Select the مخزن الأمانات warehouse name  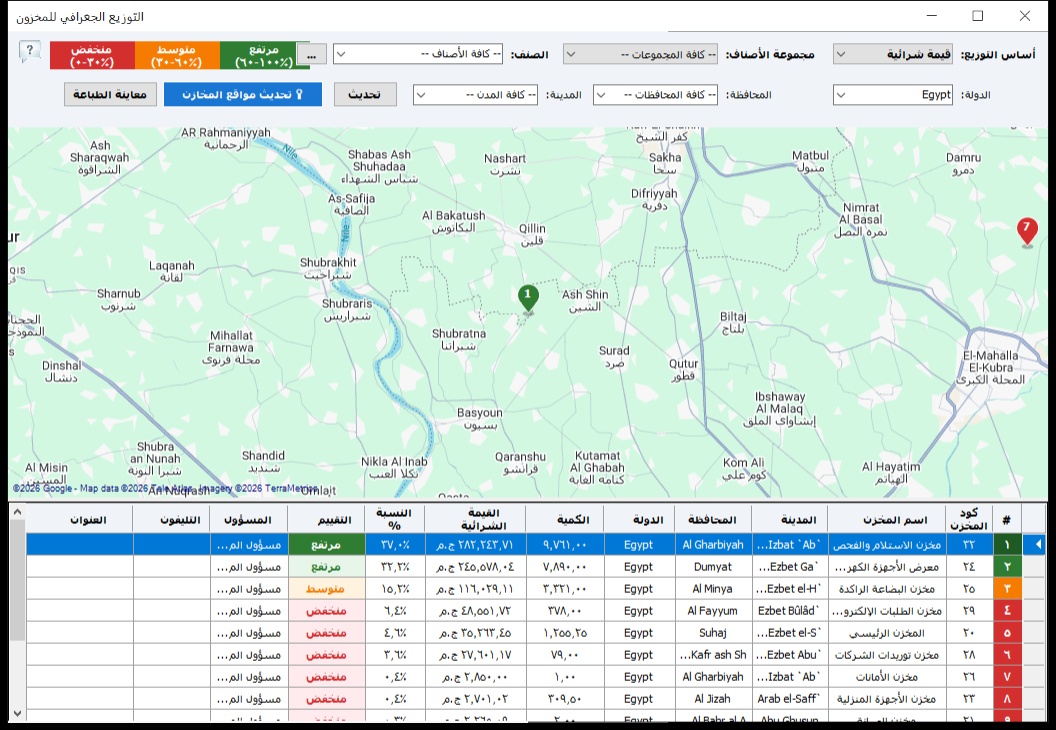pos(887,677)
